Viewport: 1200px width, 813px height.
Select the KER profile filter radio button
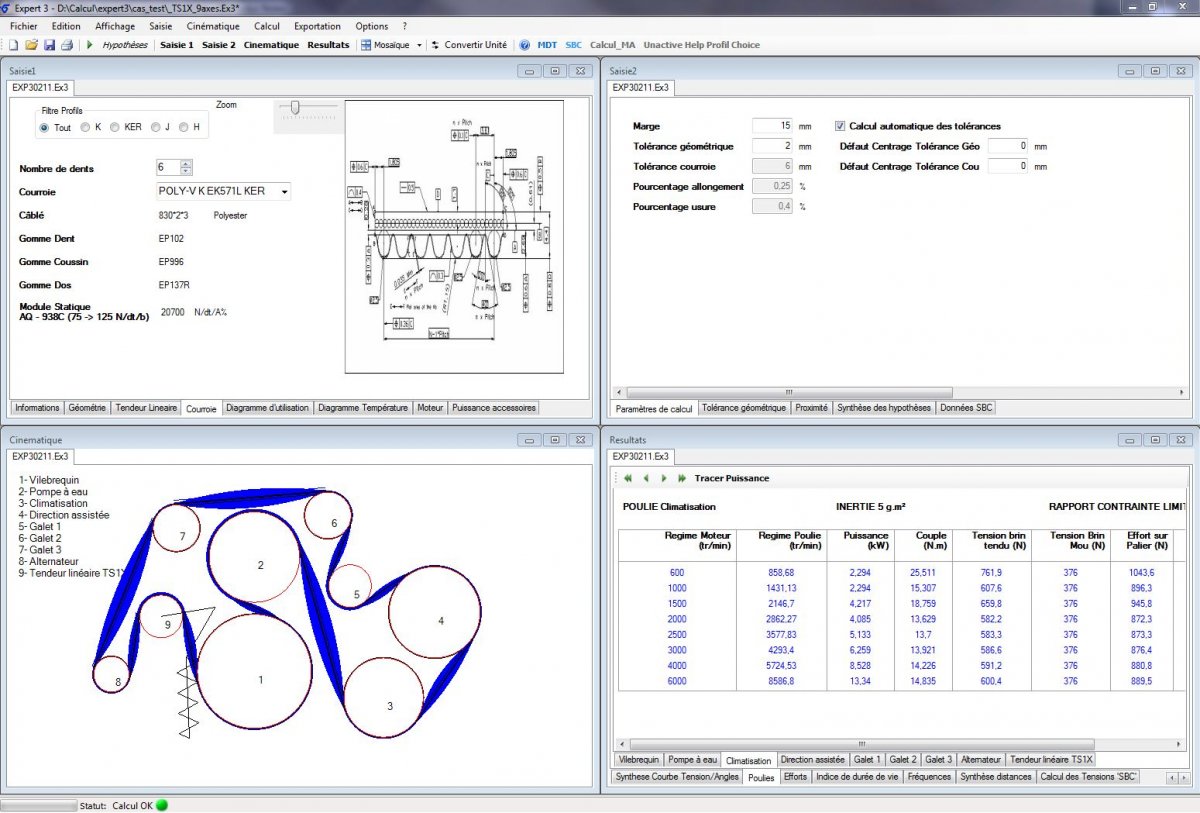[115, 128]
